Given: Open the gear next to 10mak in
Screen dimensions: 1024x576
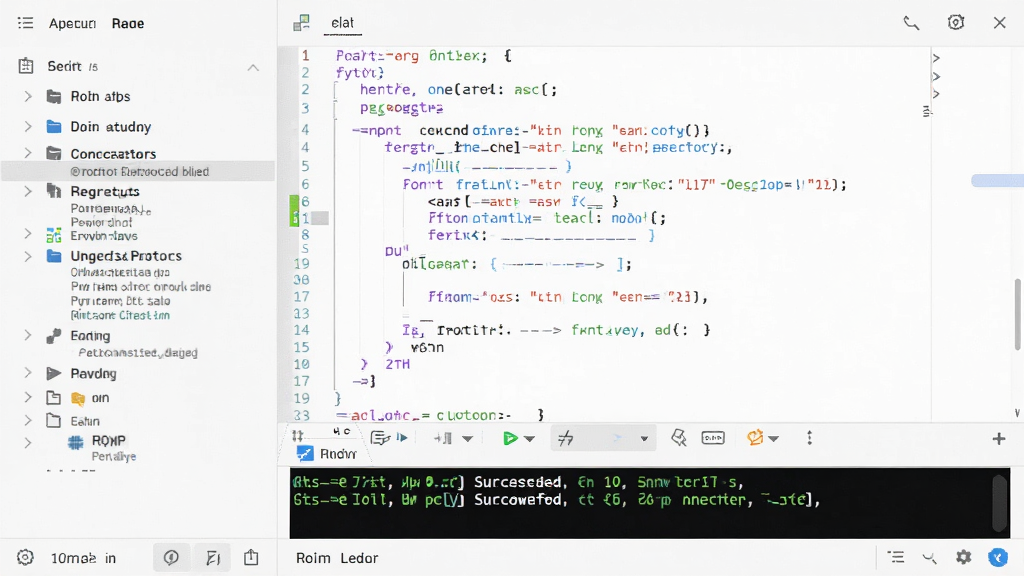Looking at the screenshot, I should point(25,558).
